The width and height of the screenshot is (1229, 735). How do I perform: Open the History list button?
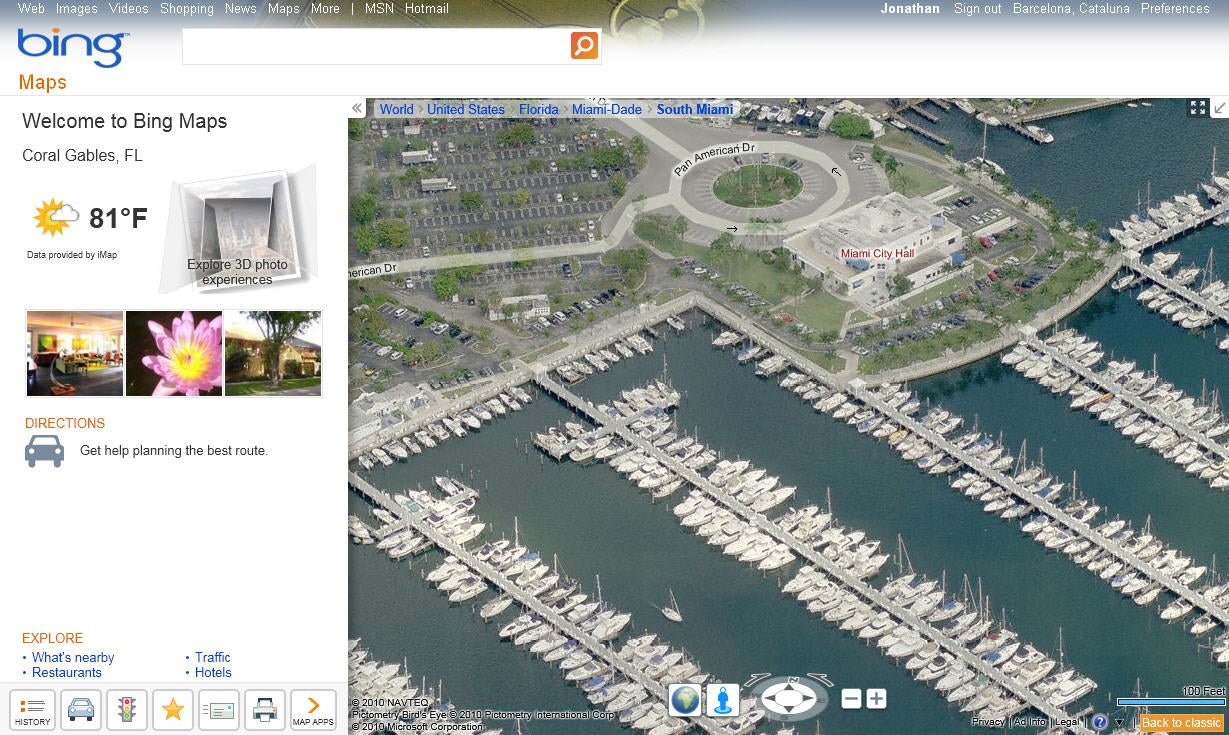click(x=33, y=710)
